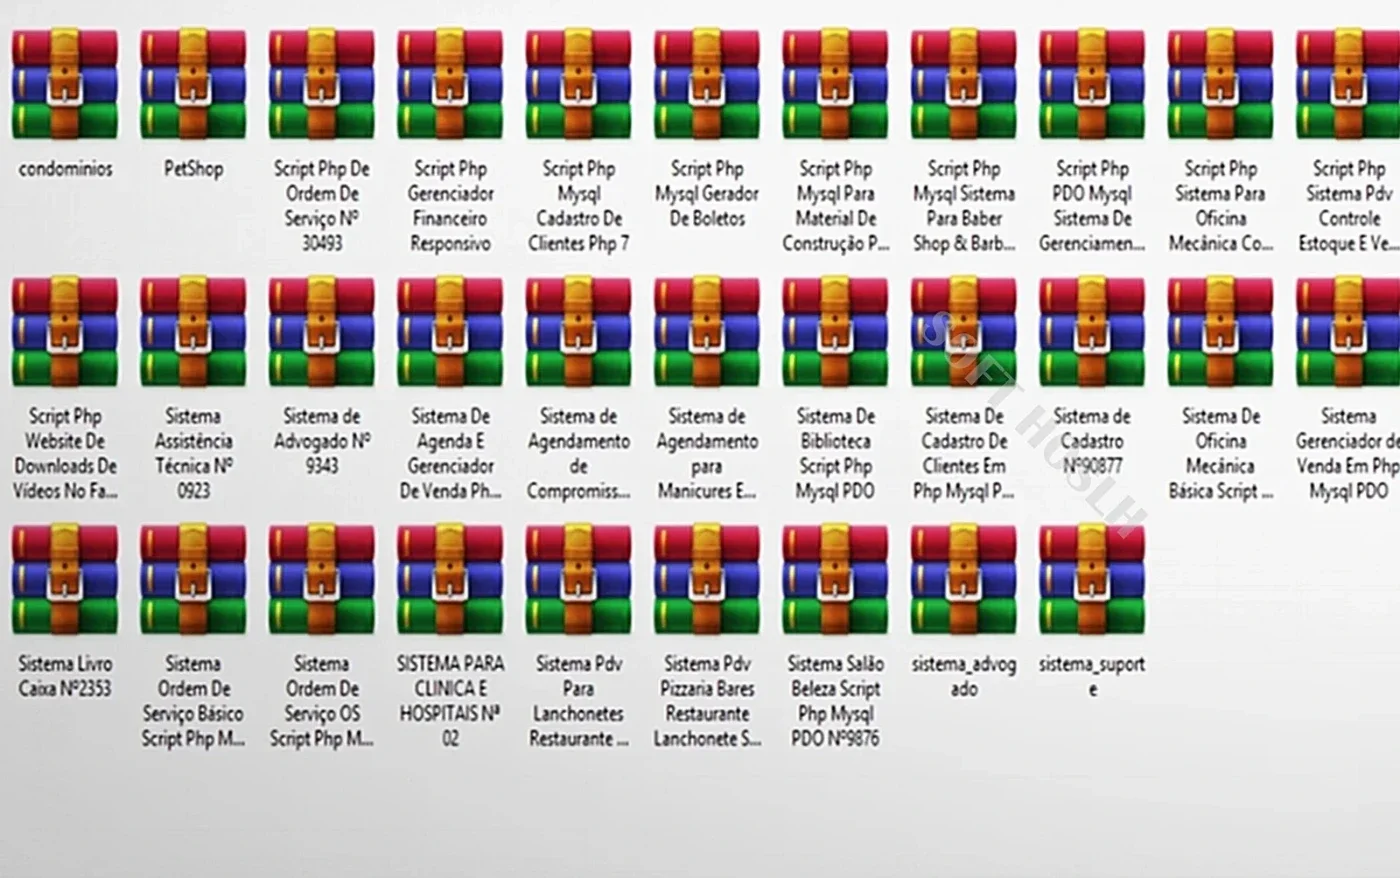Click the 'condominios' file name label
Screen dimensions: 1400x878
[65, 169]
